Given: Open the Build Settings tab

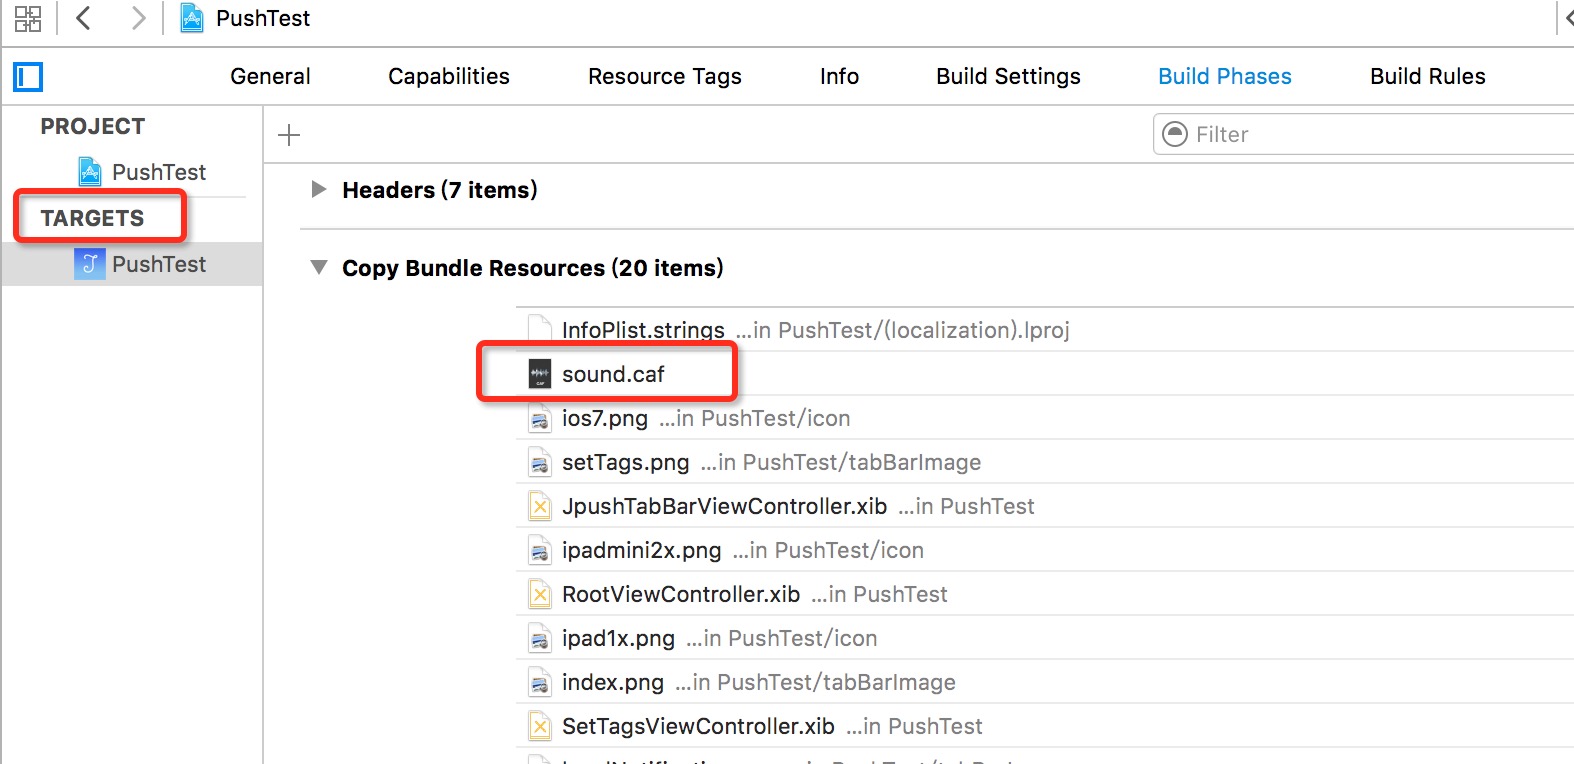Looking at the screenshot, I should [1008, 77].
